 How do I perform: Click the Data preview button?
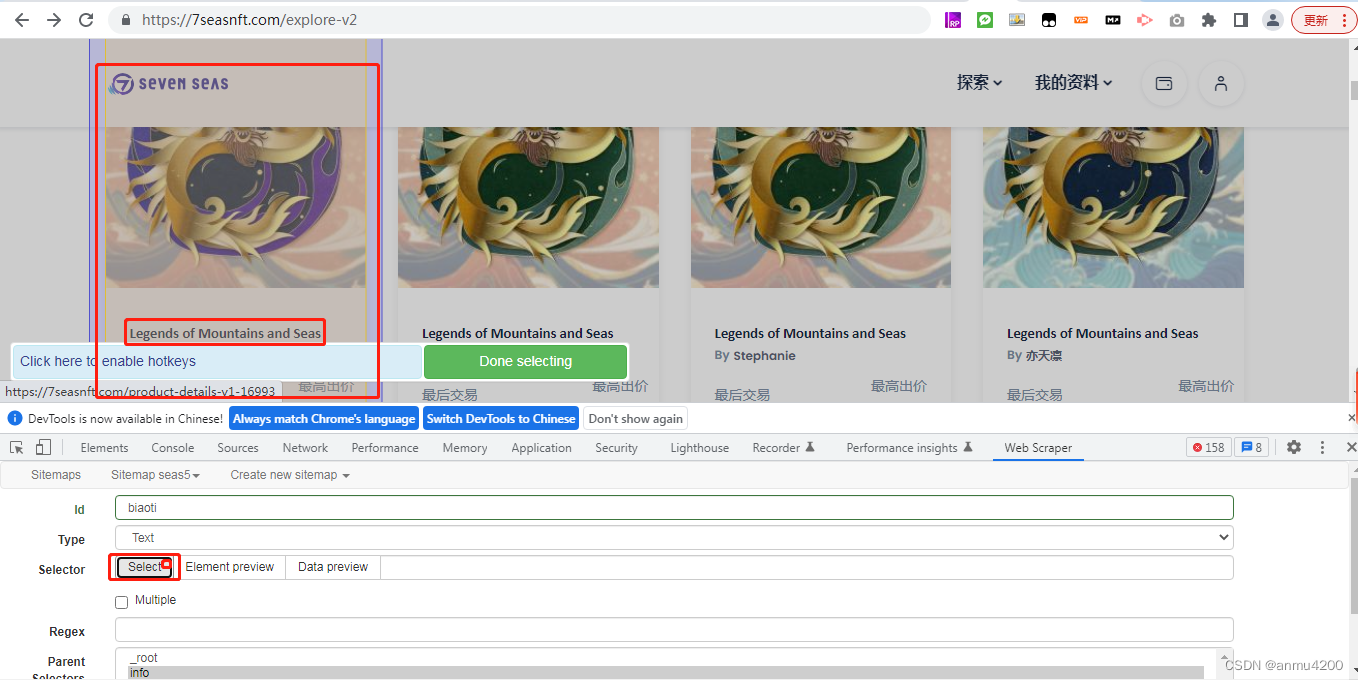[x=333, y=567]
